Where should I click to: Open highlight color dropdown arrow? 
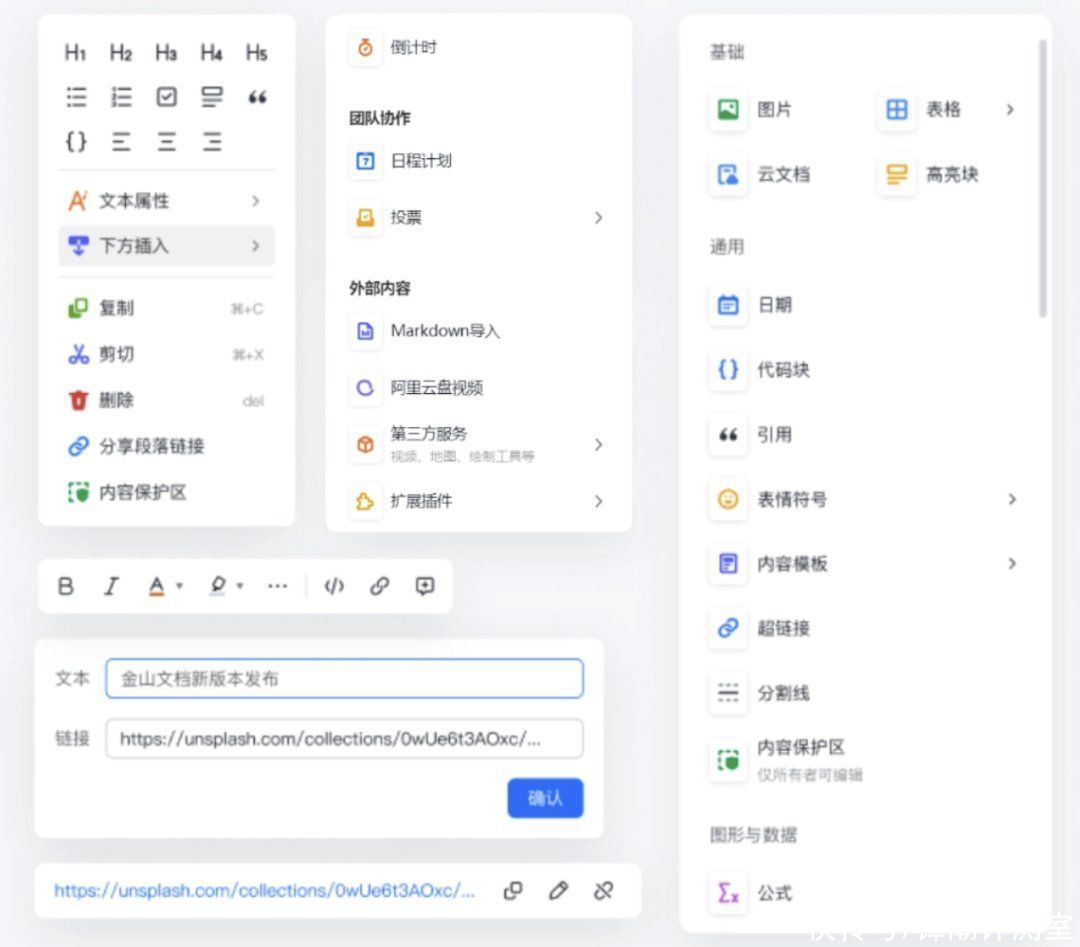click(x=240, y=586)
